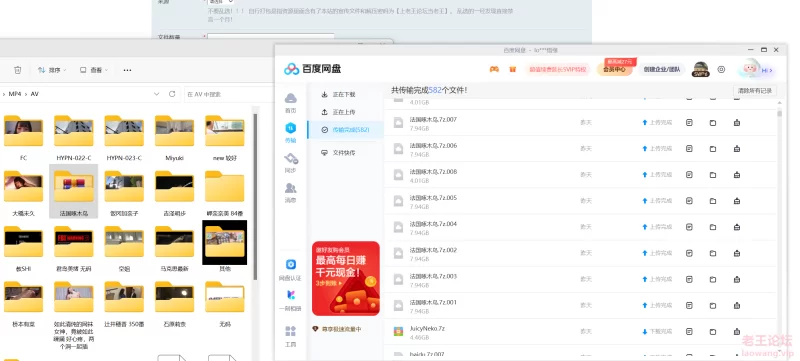
Task: Click the SVIP user avatar in header
Action: 701,69
